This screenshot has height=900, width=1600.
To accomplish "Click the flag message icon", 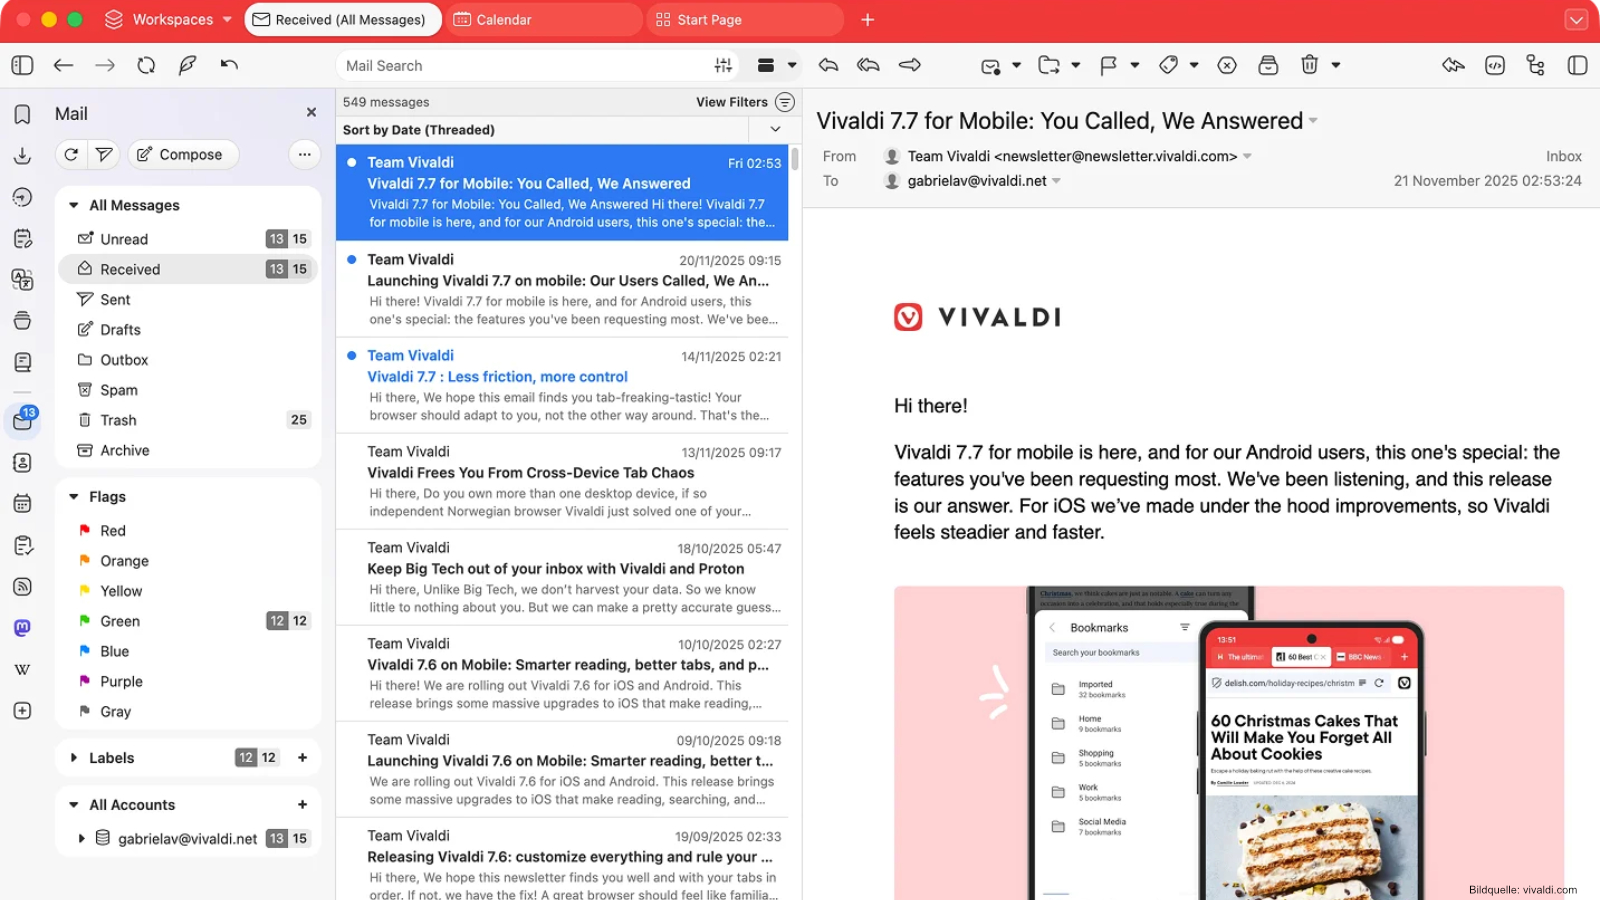I will (1108, 65).
